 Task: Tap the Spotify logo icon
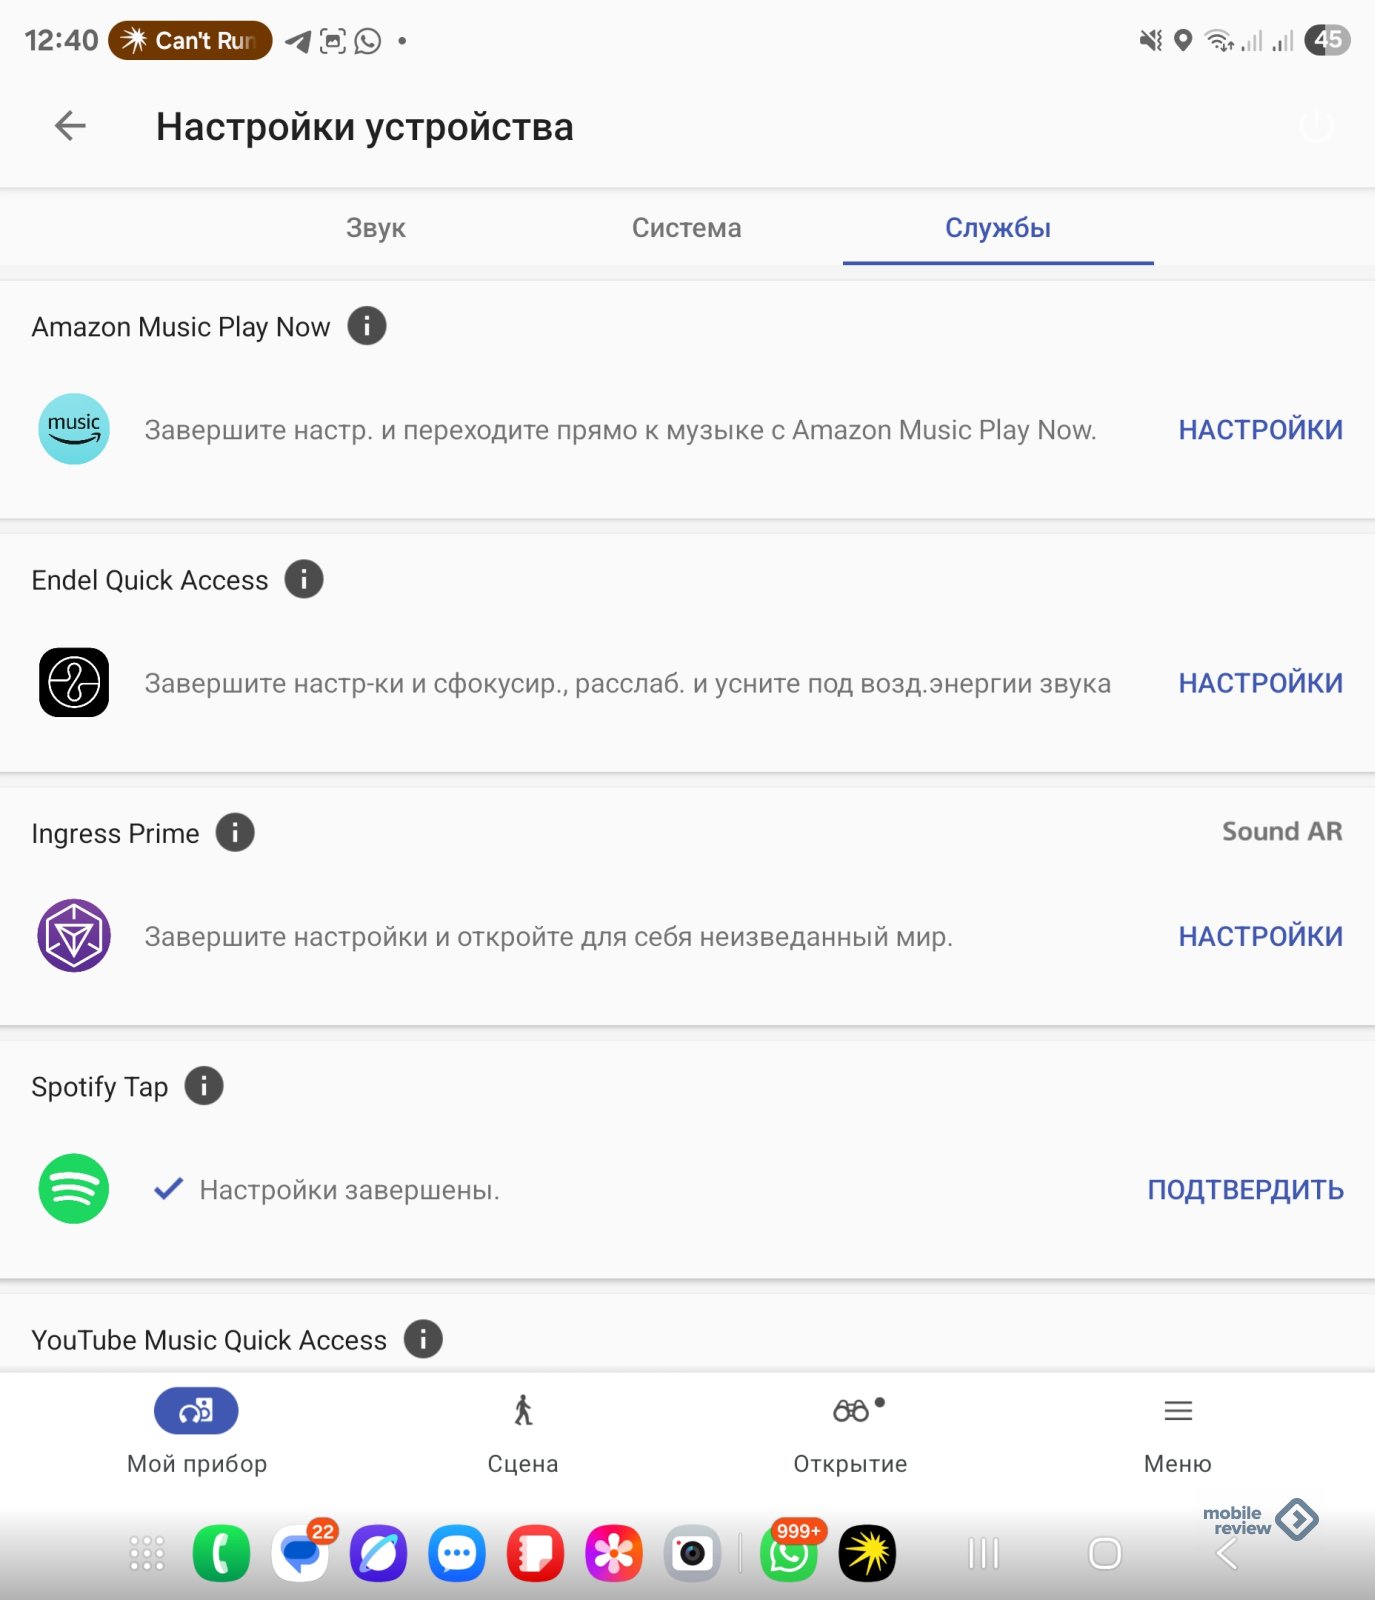(74, 1189)
